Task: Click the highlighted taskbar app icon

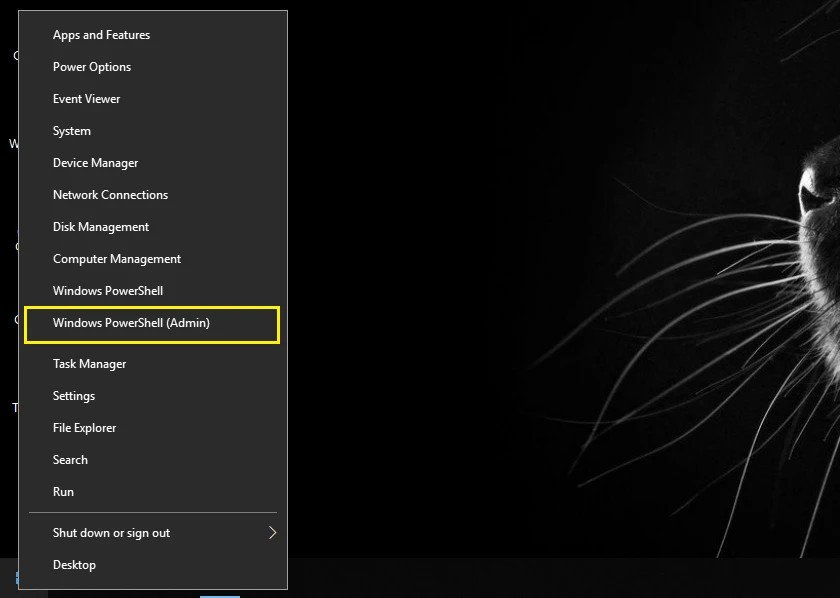Action: click(x=218, y=594)
